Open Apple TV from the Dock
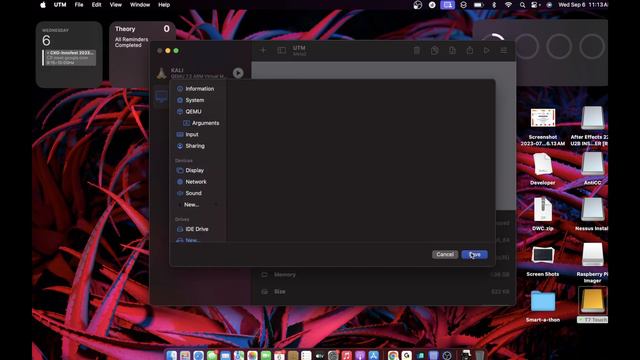 tap(320, 355)
